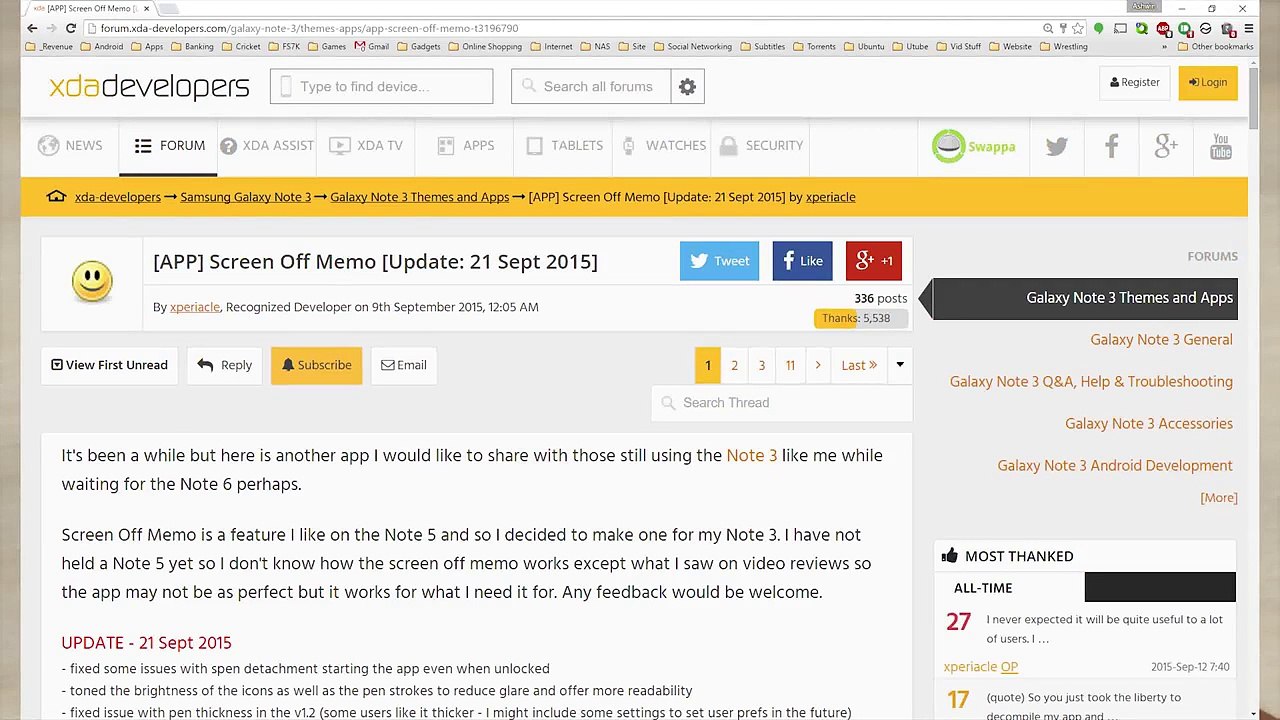Image resolution: width=1280 pixels, height=720 pixels.
Task: Go to next page arrow in pagination
Action: 818,365
